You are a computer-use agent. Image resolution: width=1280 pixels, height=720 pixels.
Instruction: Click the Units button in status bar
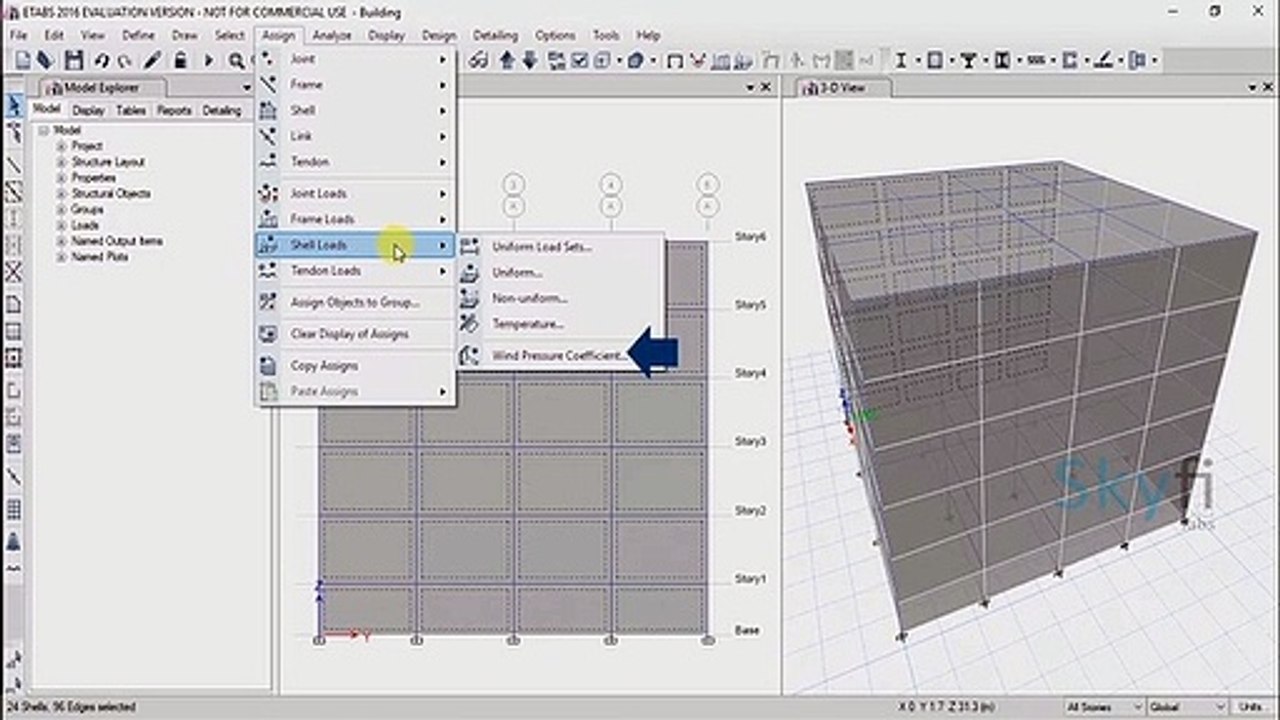coord(1252,707)
